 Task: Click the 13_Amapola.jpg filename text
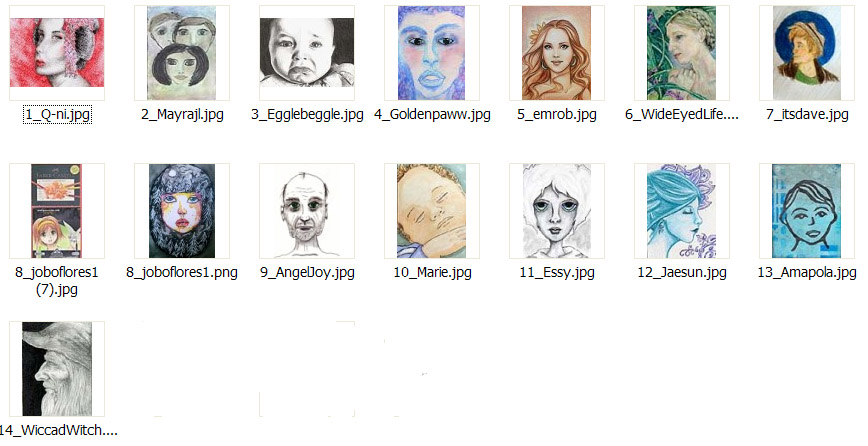click(807, 272)
